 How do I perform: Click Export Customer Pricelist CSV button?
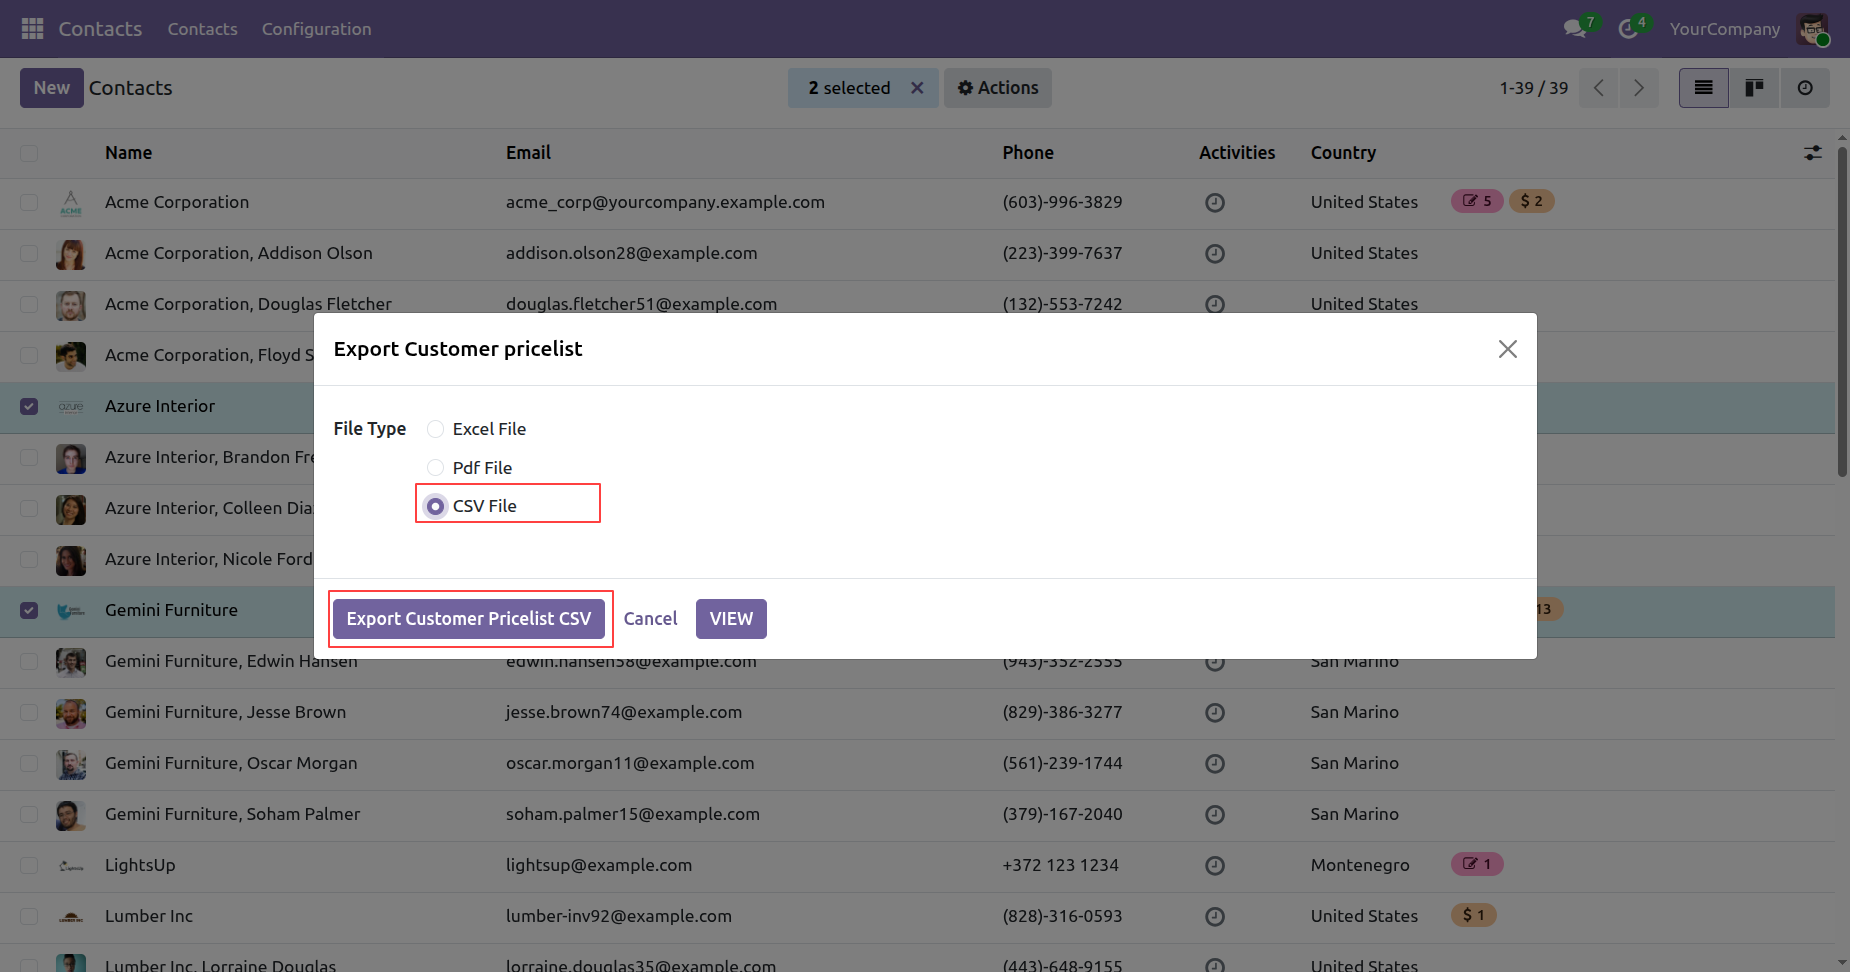pos(468,619)
